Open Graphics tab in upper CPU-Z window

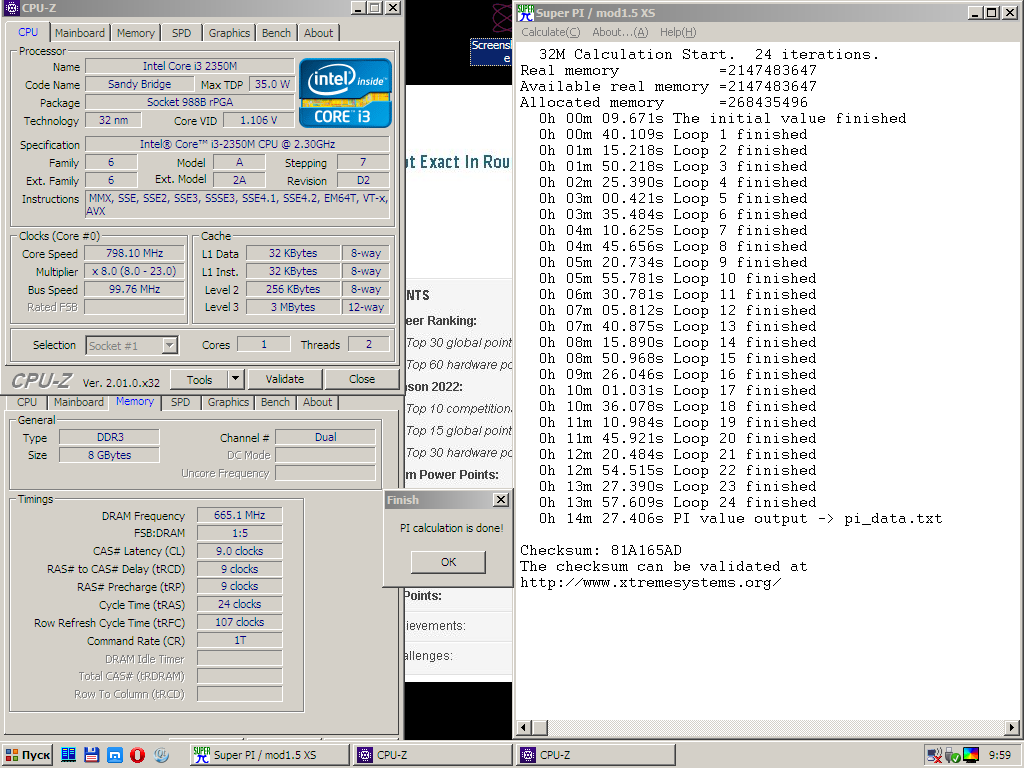coord(229,33)
